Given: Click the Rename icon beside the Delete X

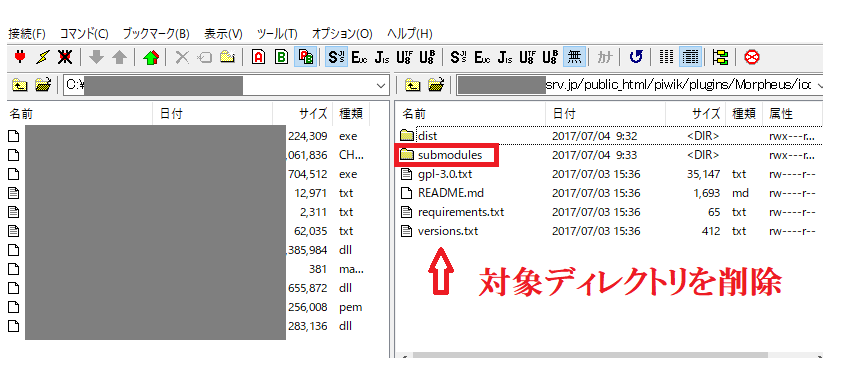Looking at the screenshot, I should tap(205, 57).
